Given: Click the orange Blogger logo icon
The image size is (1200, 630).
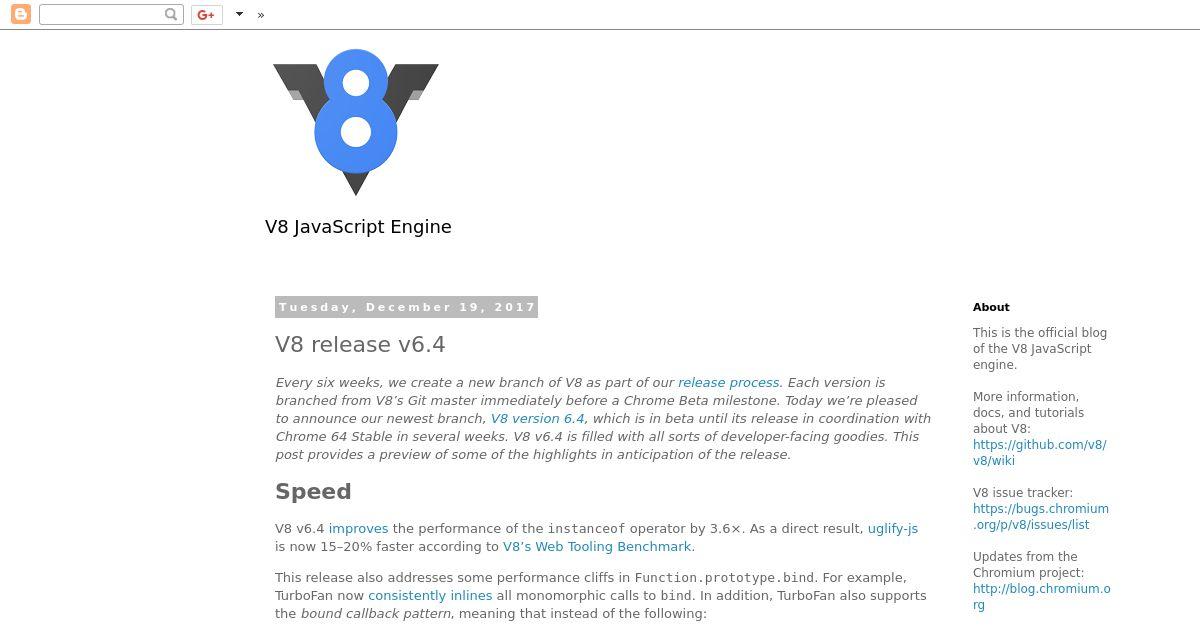Looking at the screenshot, I should (x=20, y=14).
